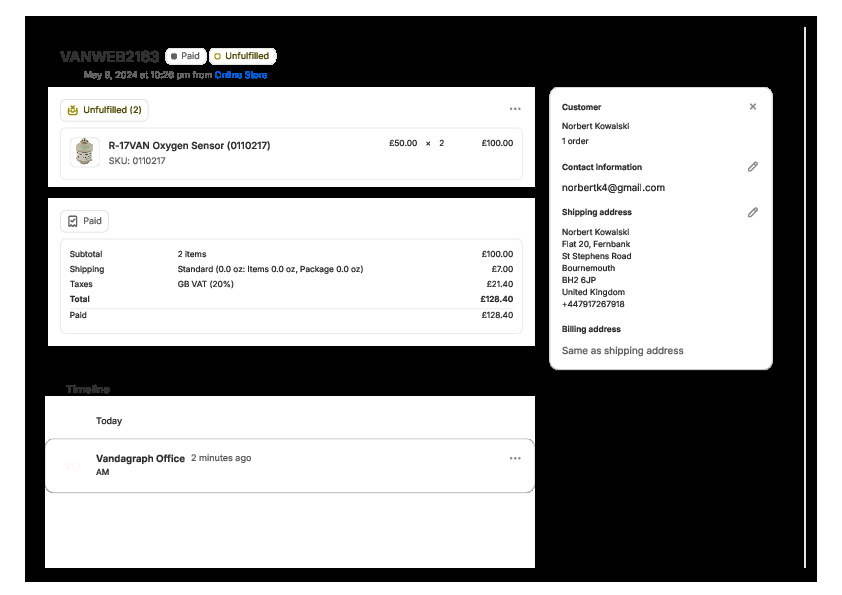Click the Unfulfilled badge next to the order number
This screenshot has width=842, height=595.
[x=242, y=57]
